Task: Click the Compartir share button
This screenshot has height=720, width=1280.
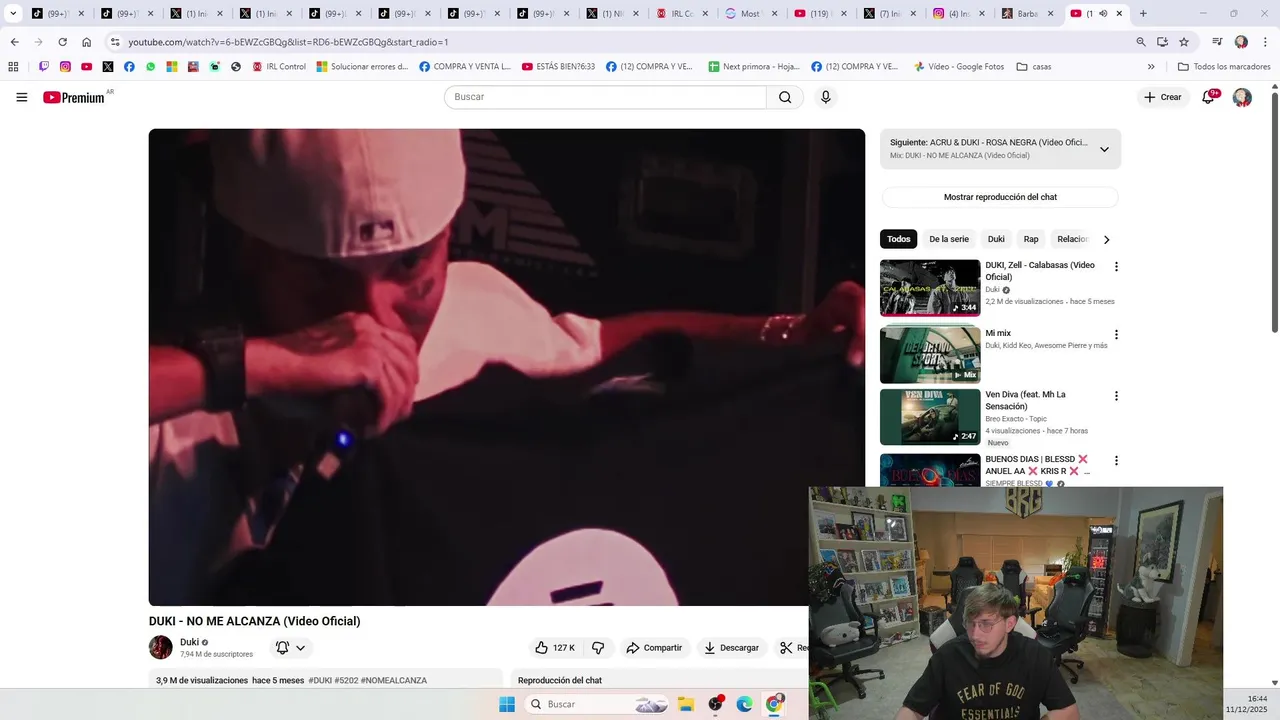Action: 654,648
